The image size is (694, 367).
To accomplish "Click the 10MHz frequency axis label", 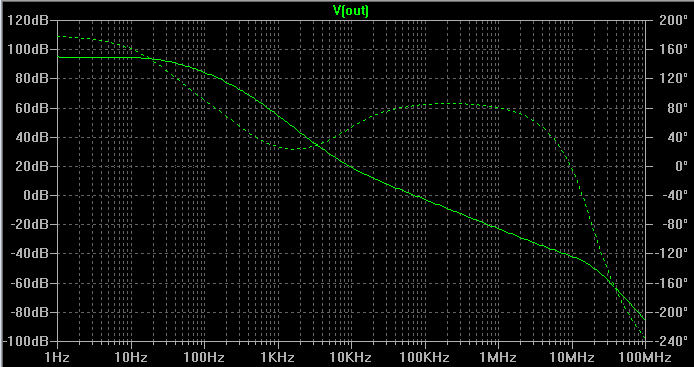I will pyautogui.click(x=572, y=357).
